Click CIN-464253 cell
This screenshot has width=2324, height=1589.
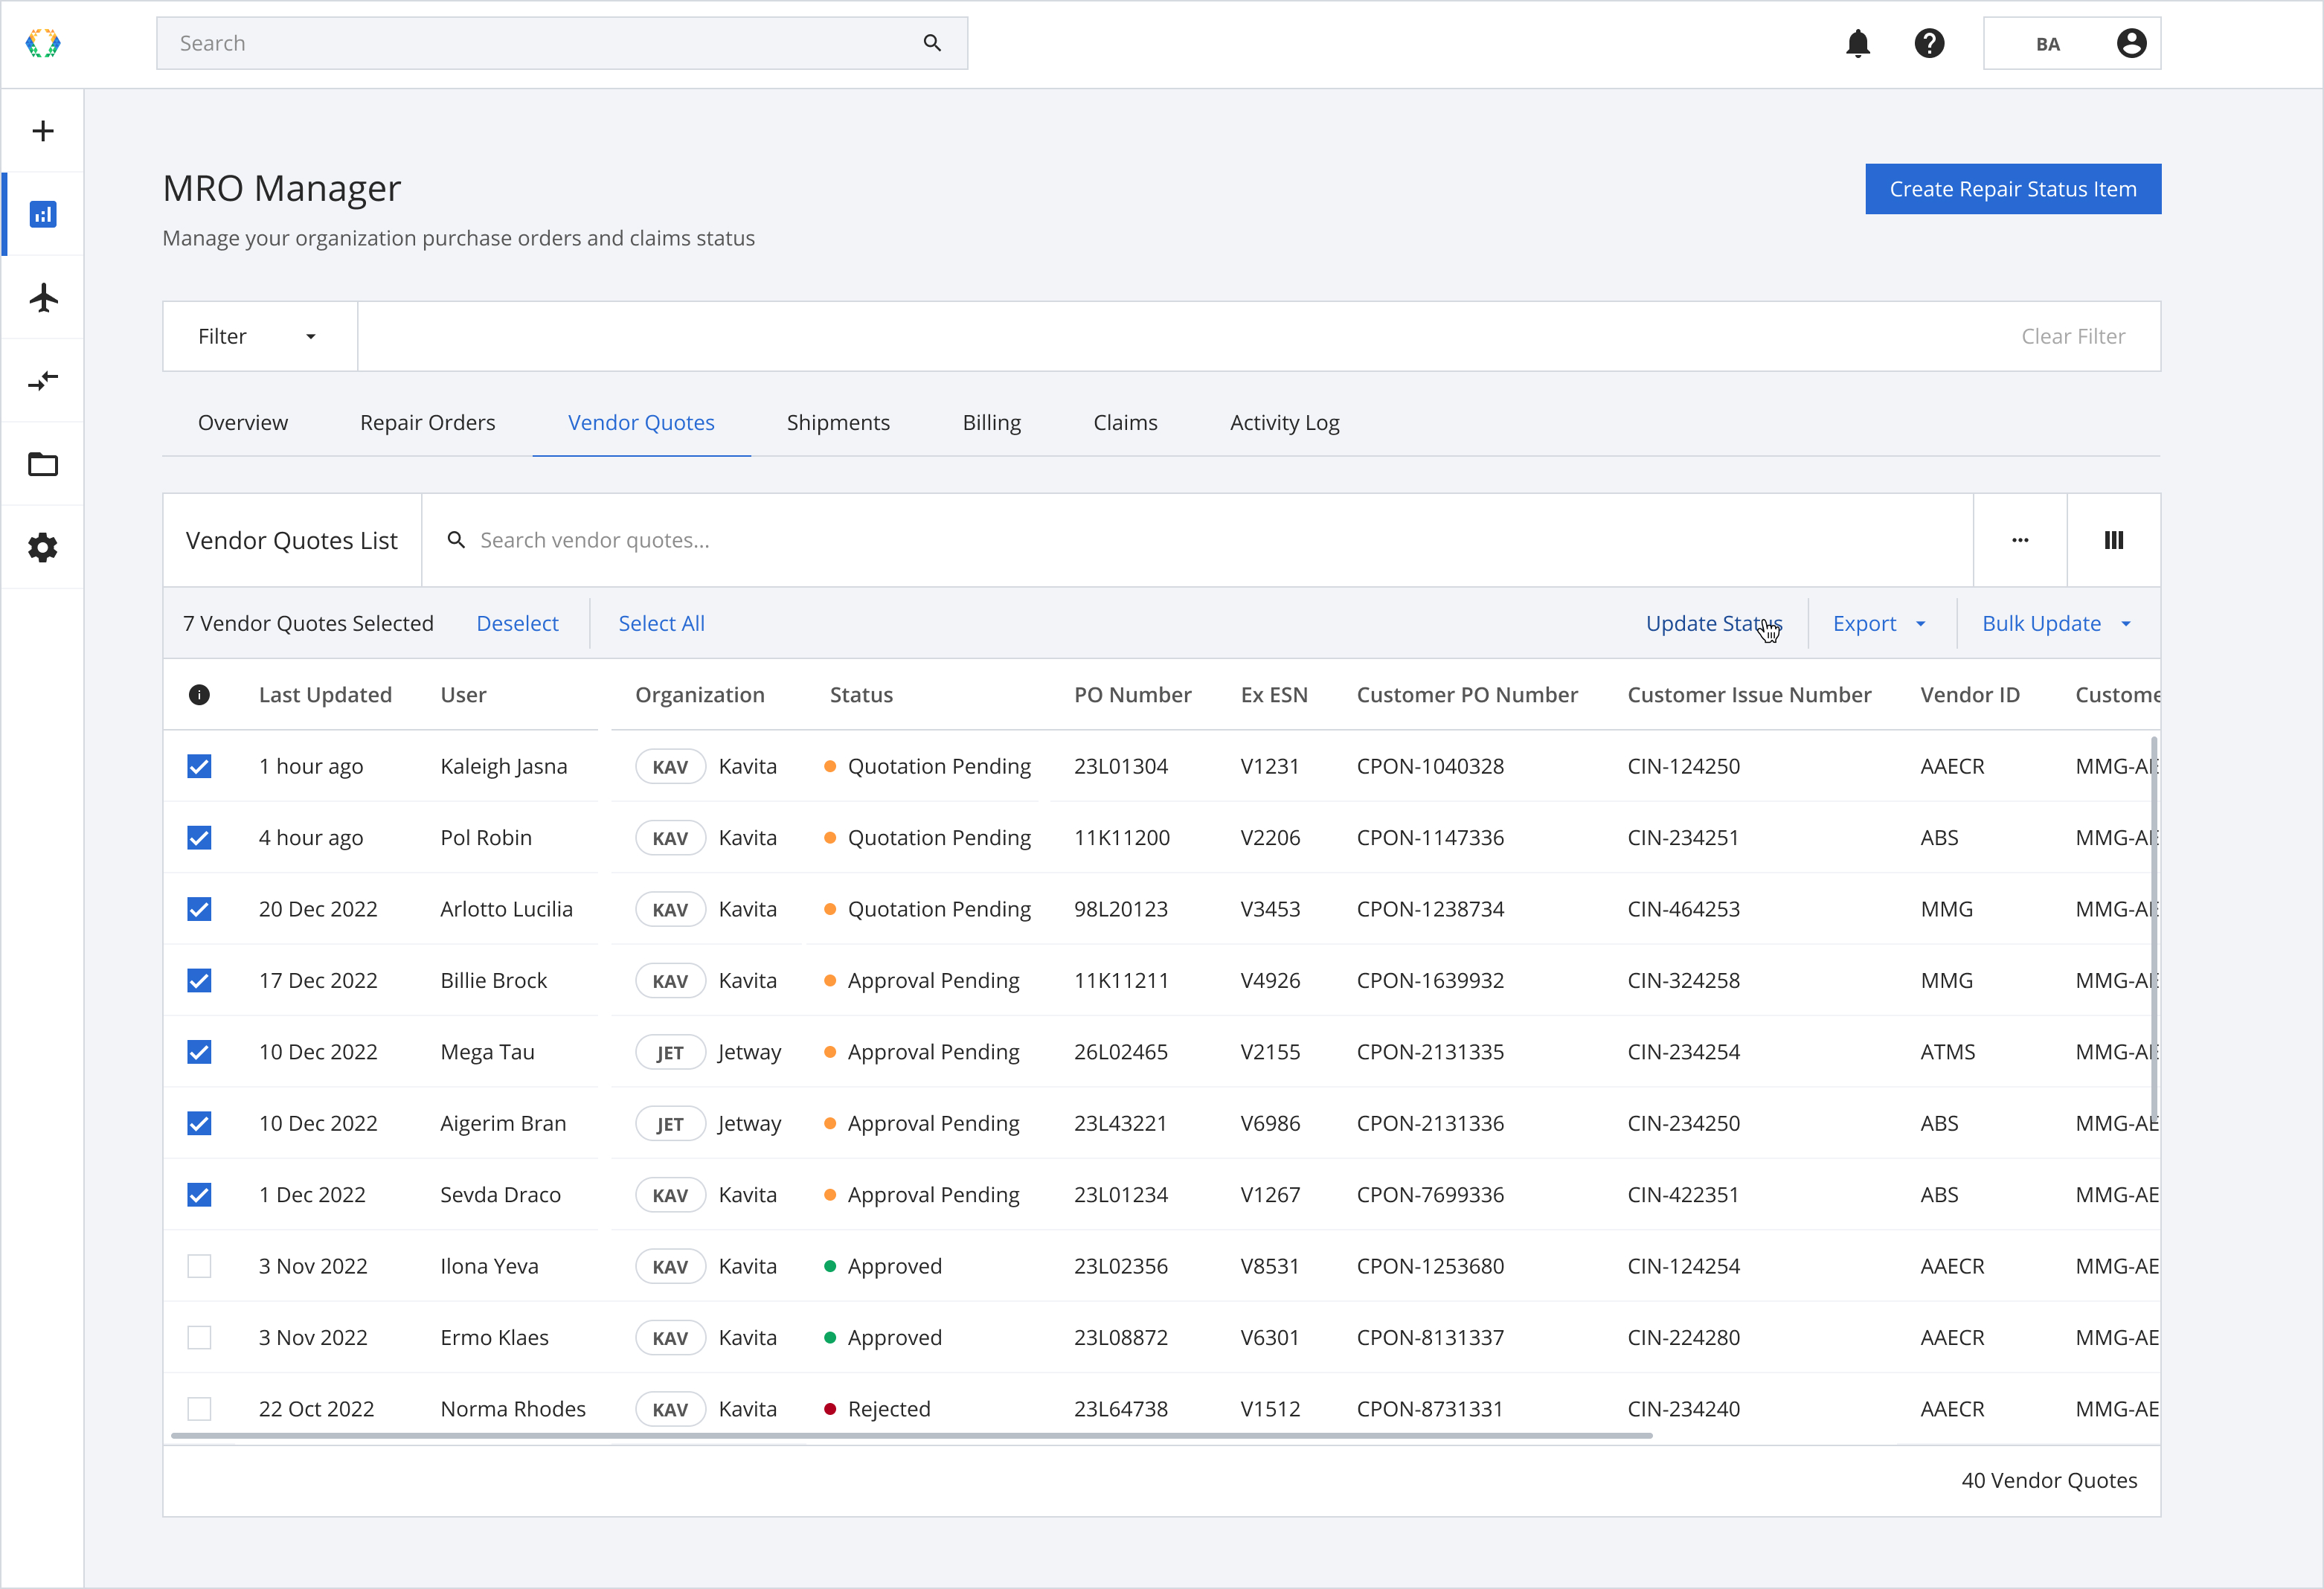[x=1683, y=910]
